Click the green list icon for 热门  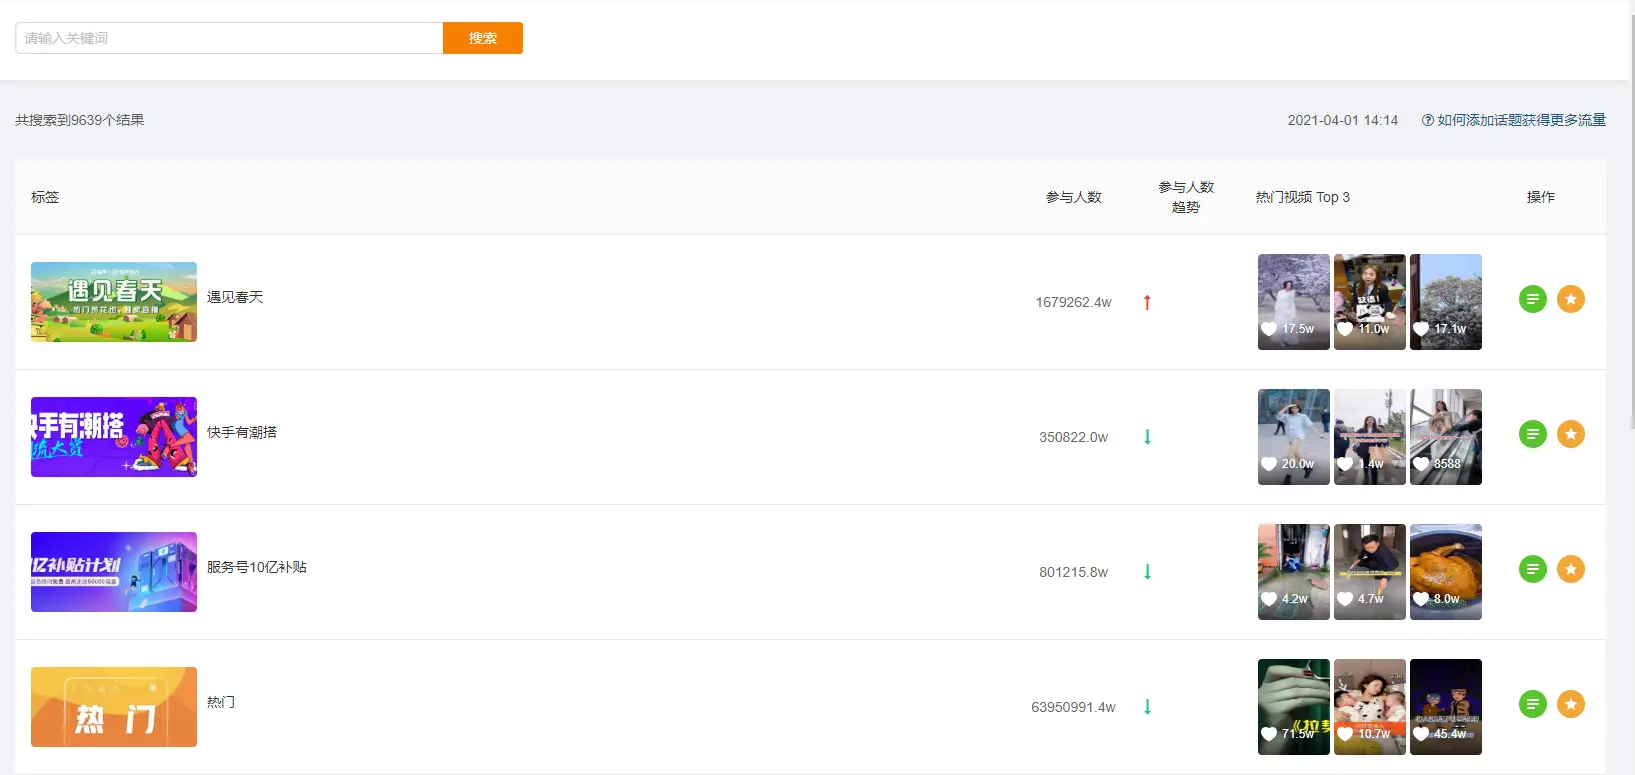(1532, 704)
